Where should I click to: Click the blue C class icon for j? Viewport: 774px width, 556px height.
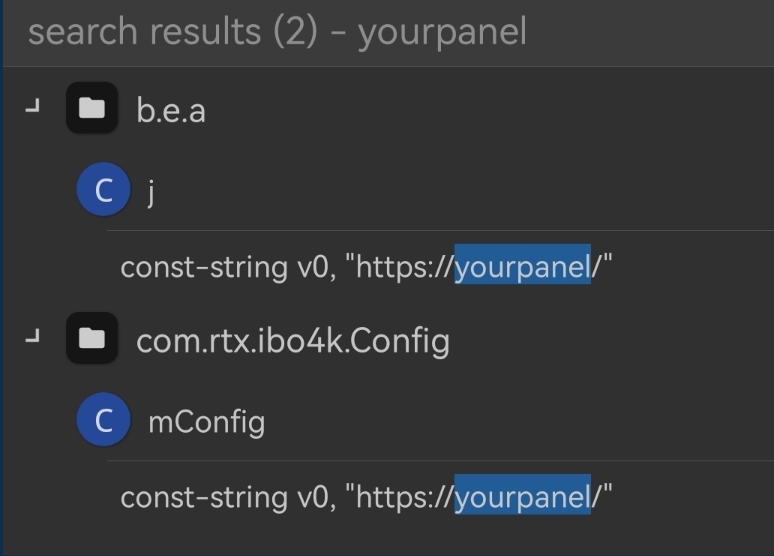pyautogui.click(x=103, y=190)
